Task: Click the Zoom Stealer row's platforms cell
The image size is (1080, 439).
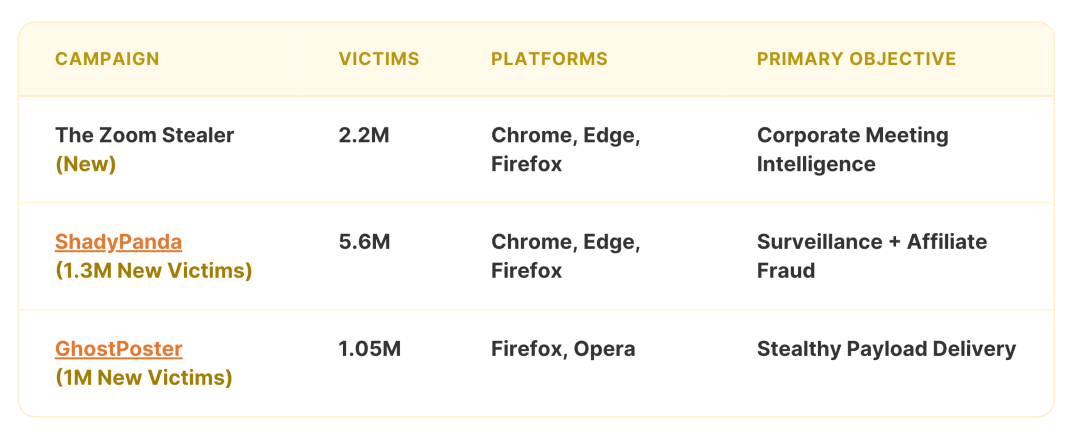Action: point(565,149)
